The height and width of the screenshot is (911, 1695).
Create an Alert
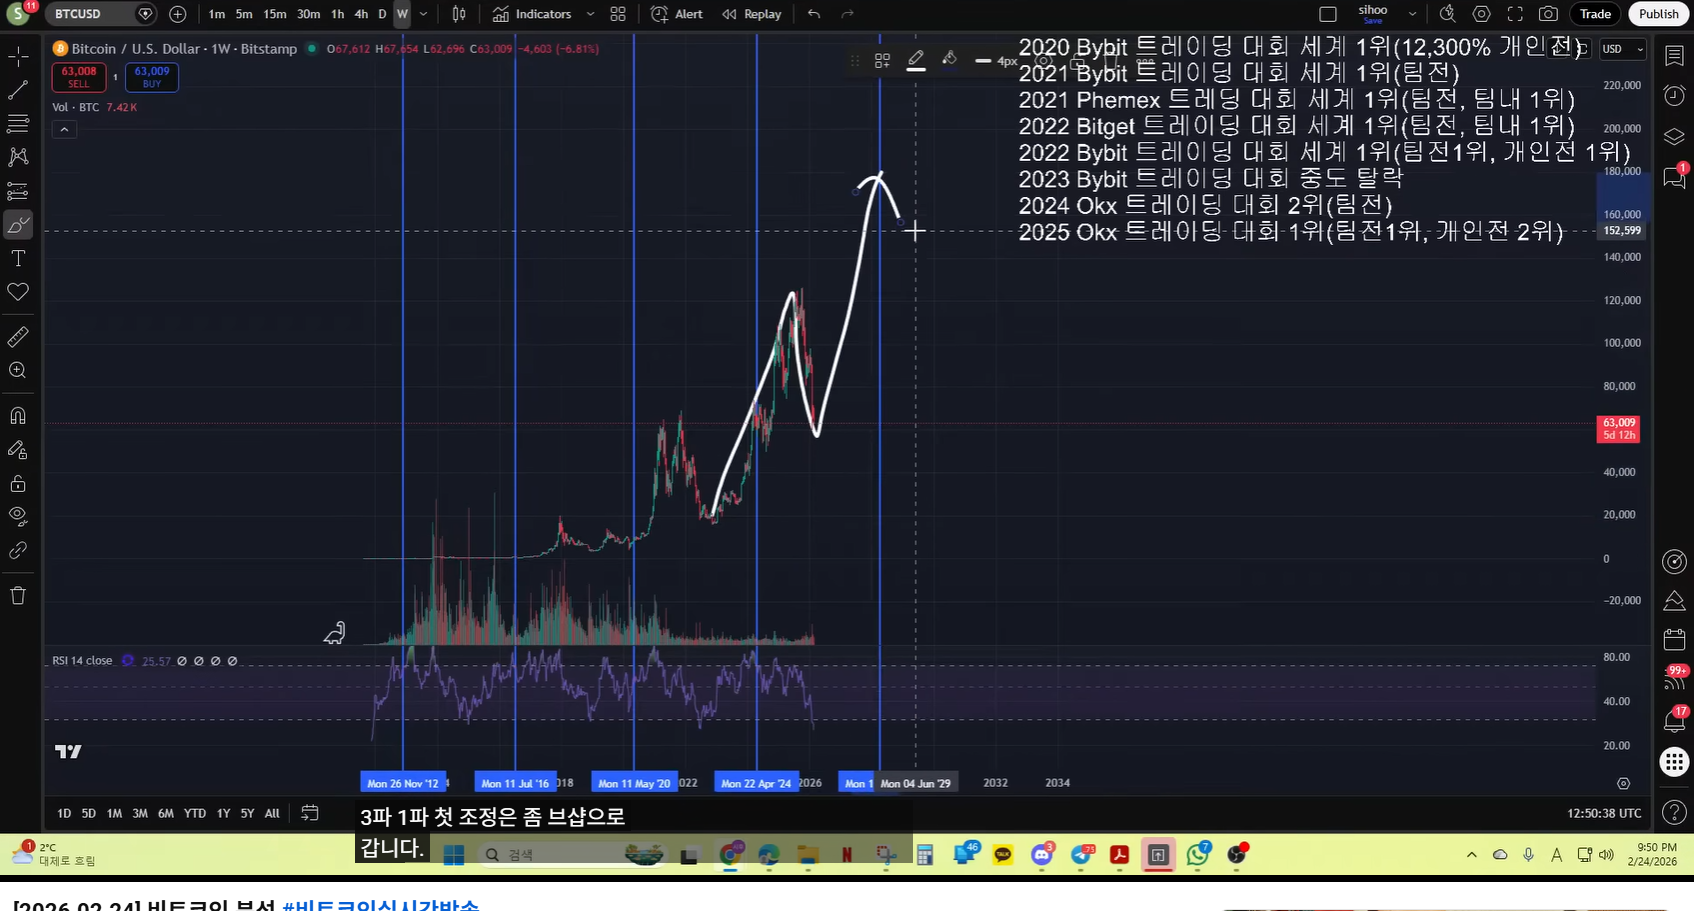coord(677,14)
